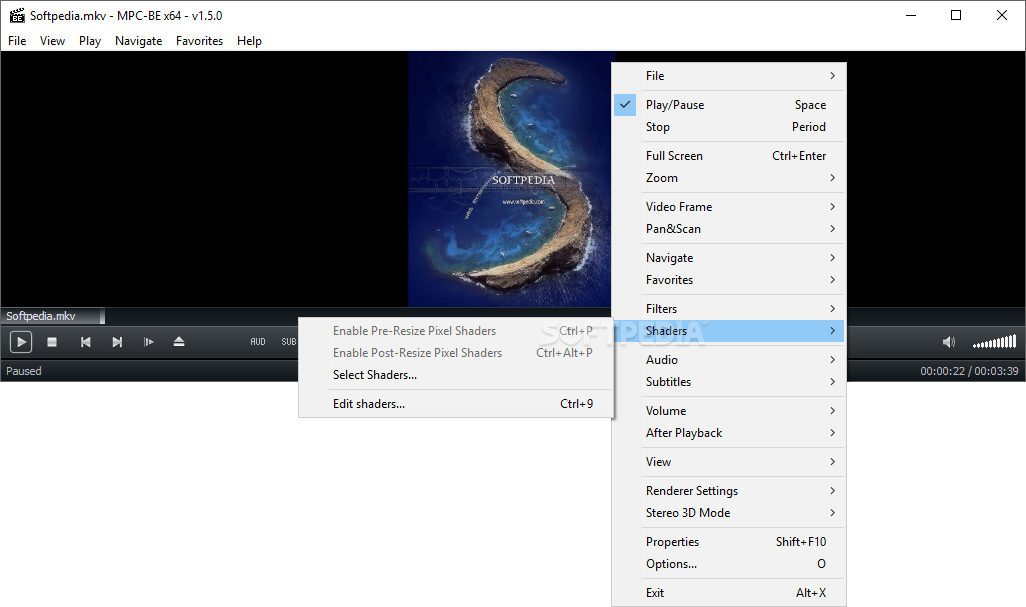Adjust the volume level slider
The image size is (1026, 607).
pos(994,341)
